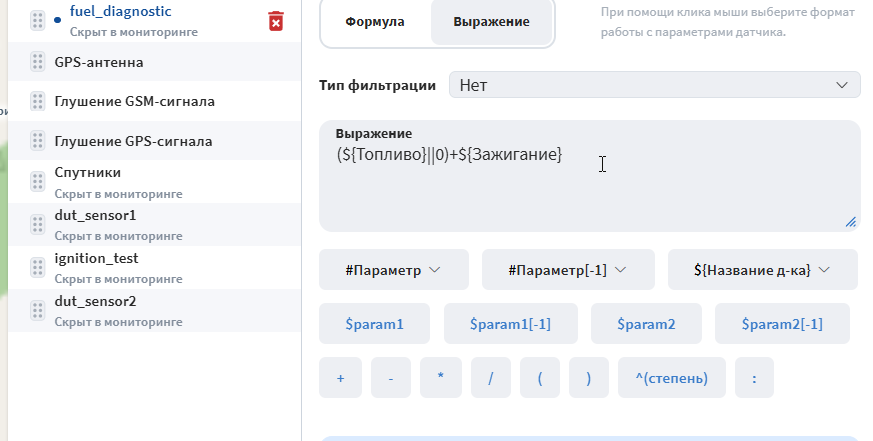
Task: Add the ^(степень) power operator
Action: 671,378
